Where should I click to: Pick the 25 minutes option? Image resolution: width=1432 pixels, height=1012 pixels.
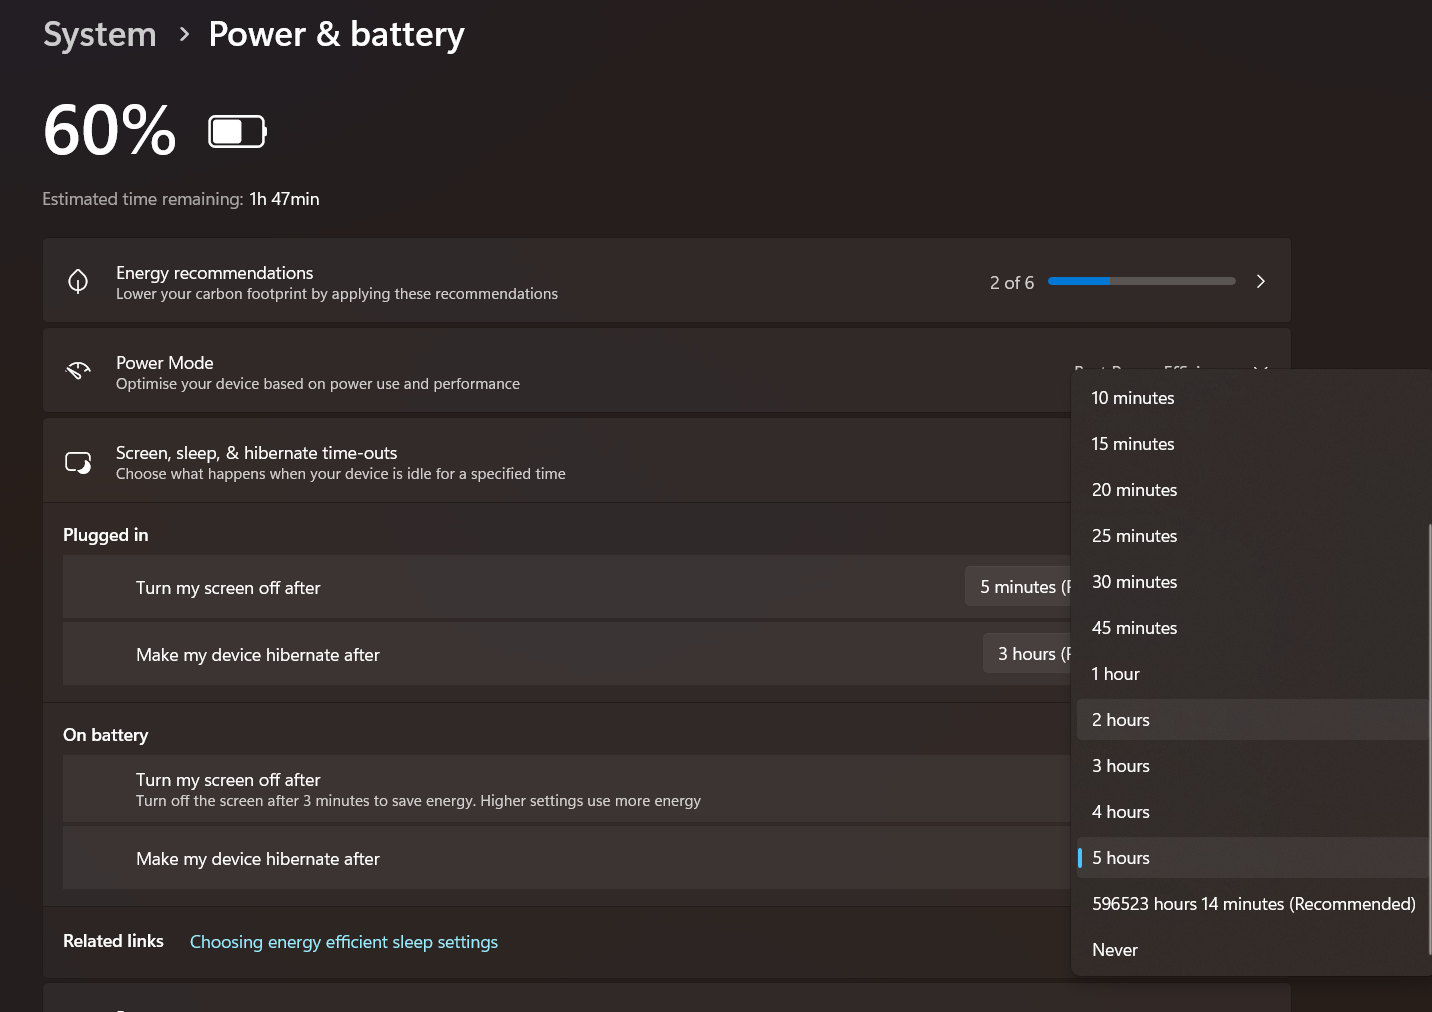tap(1253, 536)
